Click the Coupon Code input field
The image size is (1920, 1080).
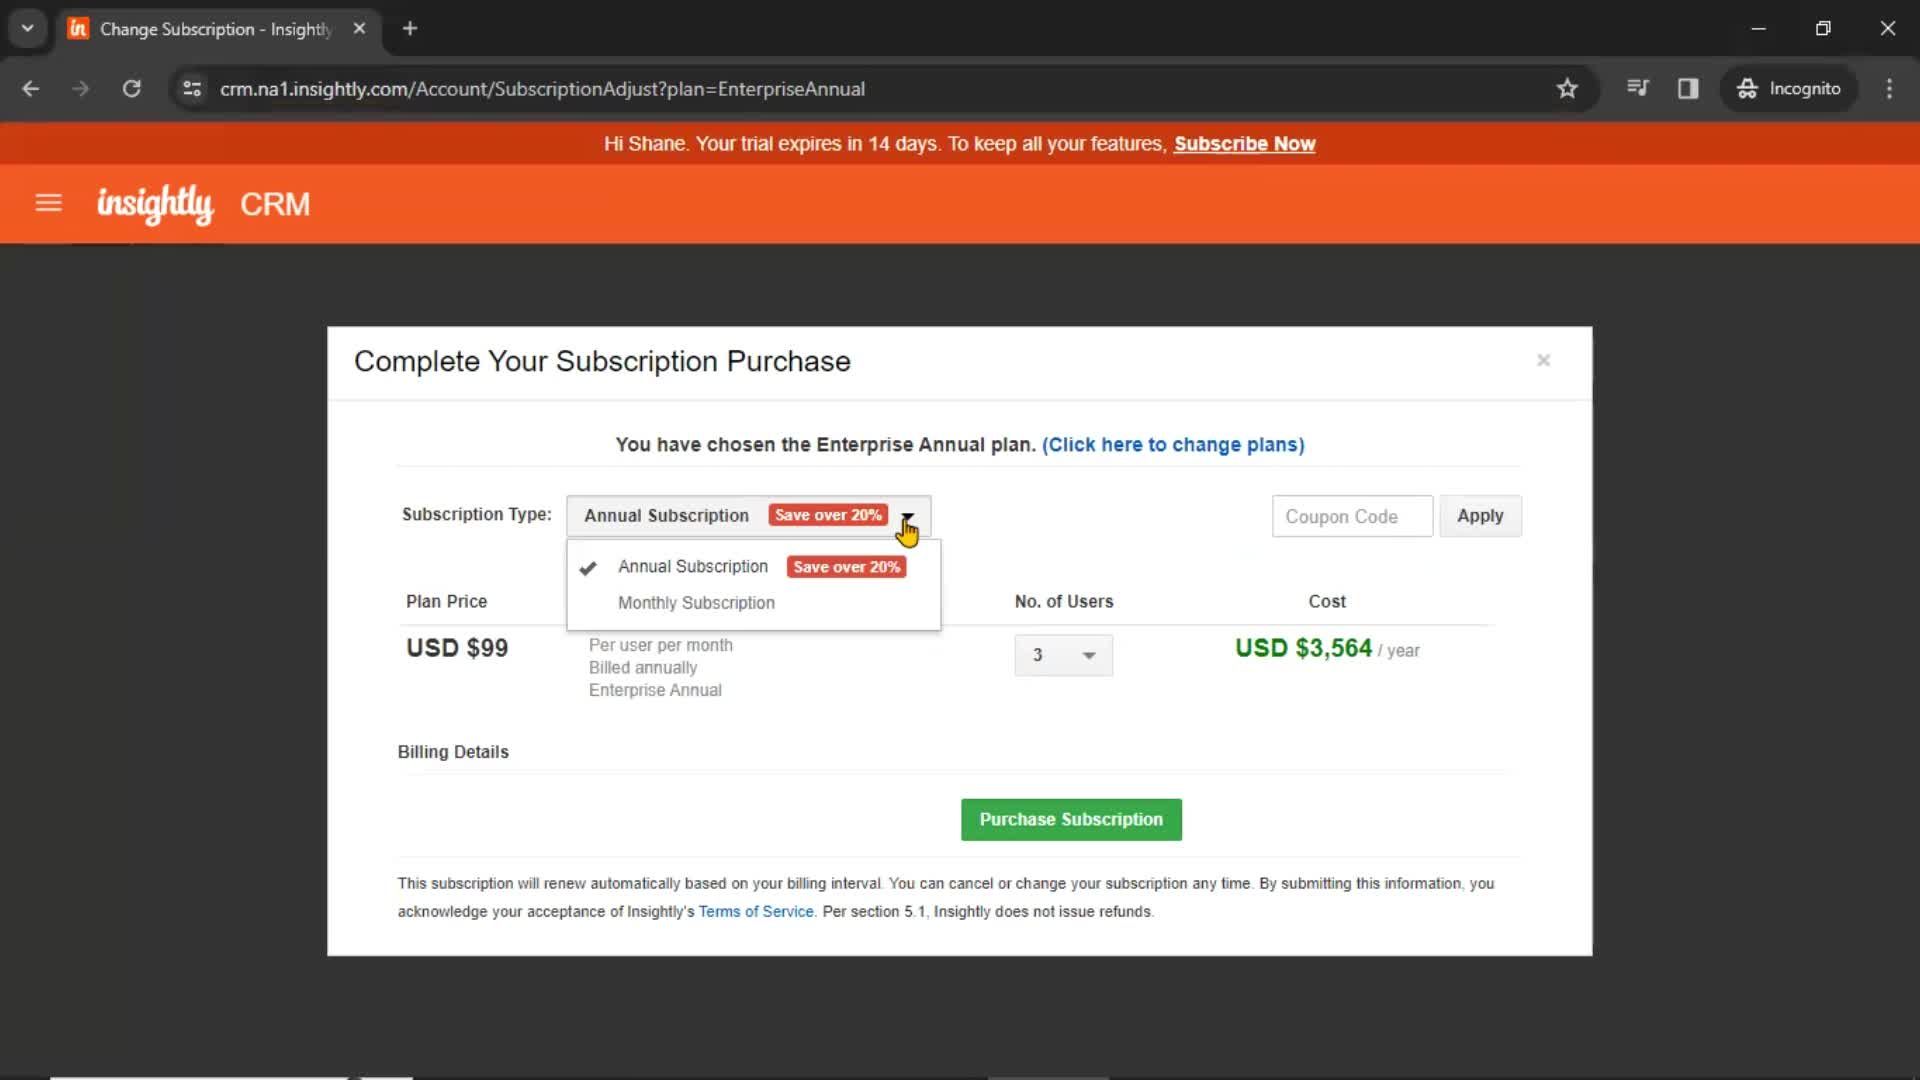1350,516
